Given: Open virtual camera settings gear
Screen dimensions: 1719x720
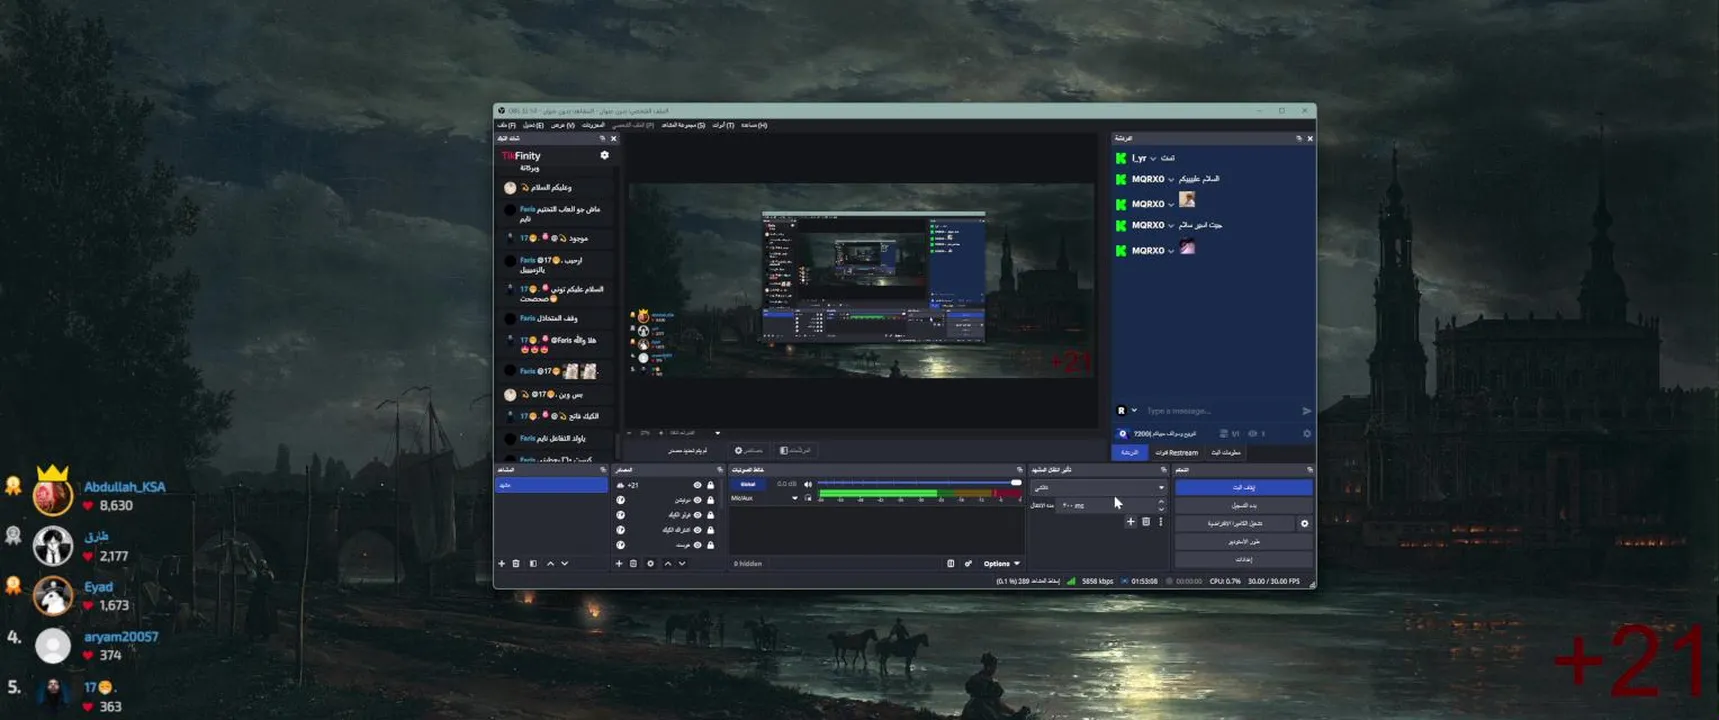Looking at the screenshot, I should pyautogui.click(x=1304, y=524).
